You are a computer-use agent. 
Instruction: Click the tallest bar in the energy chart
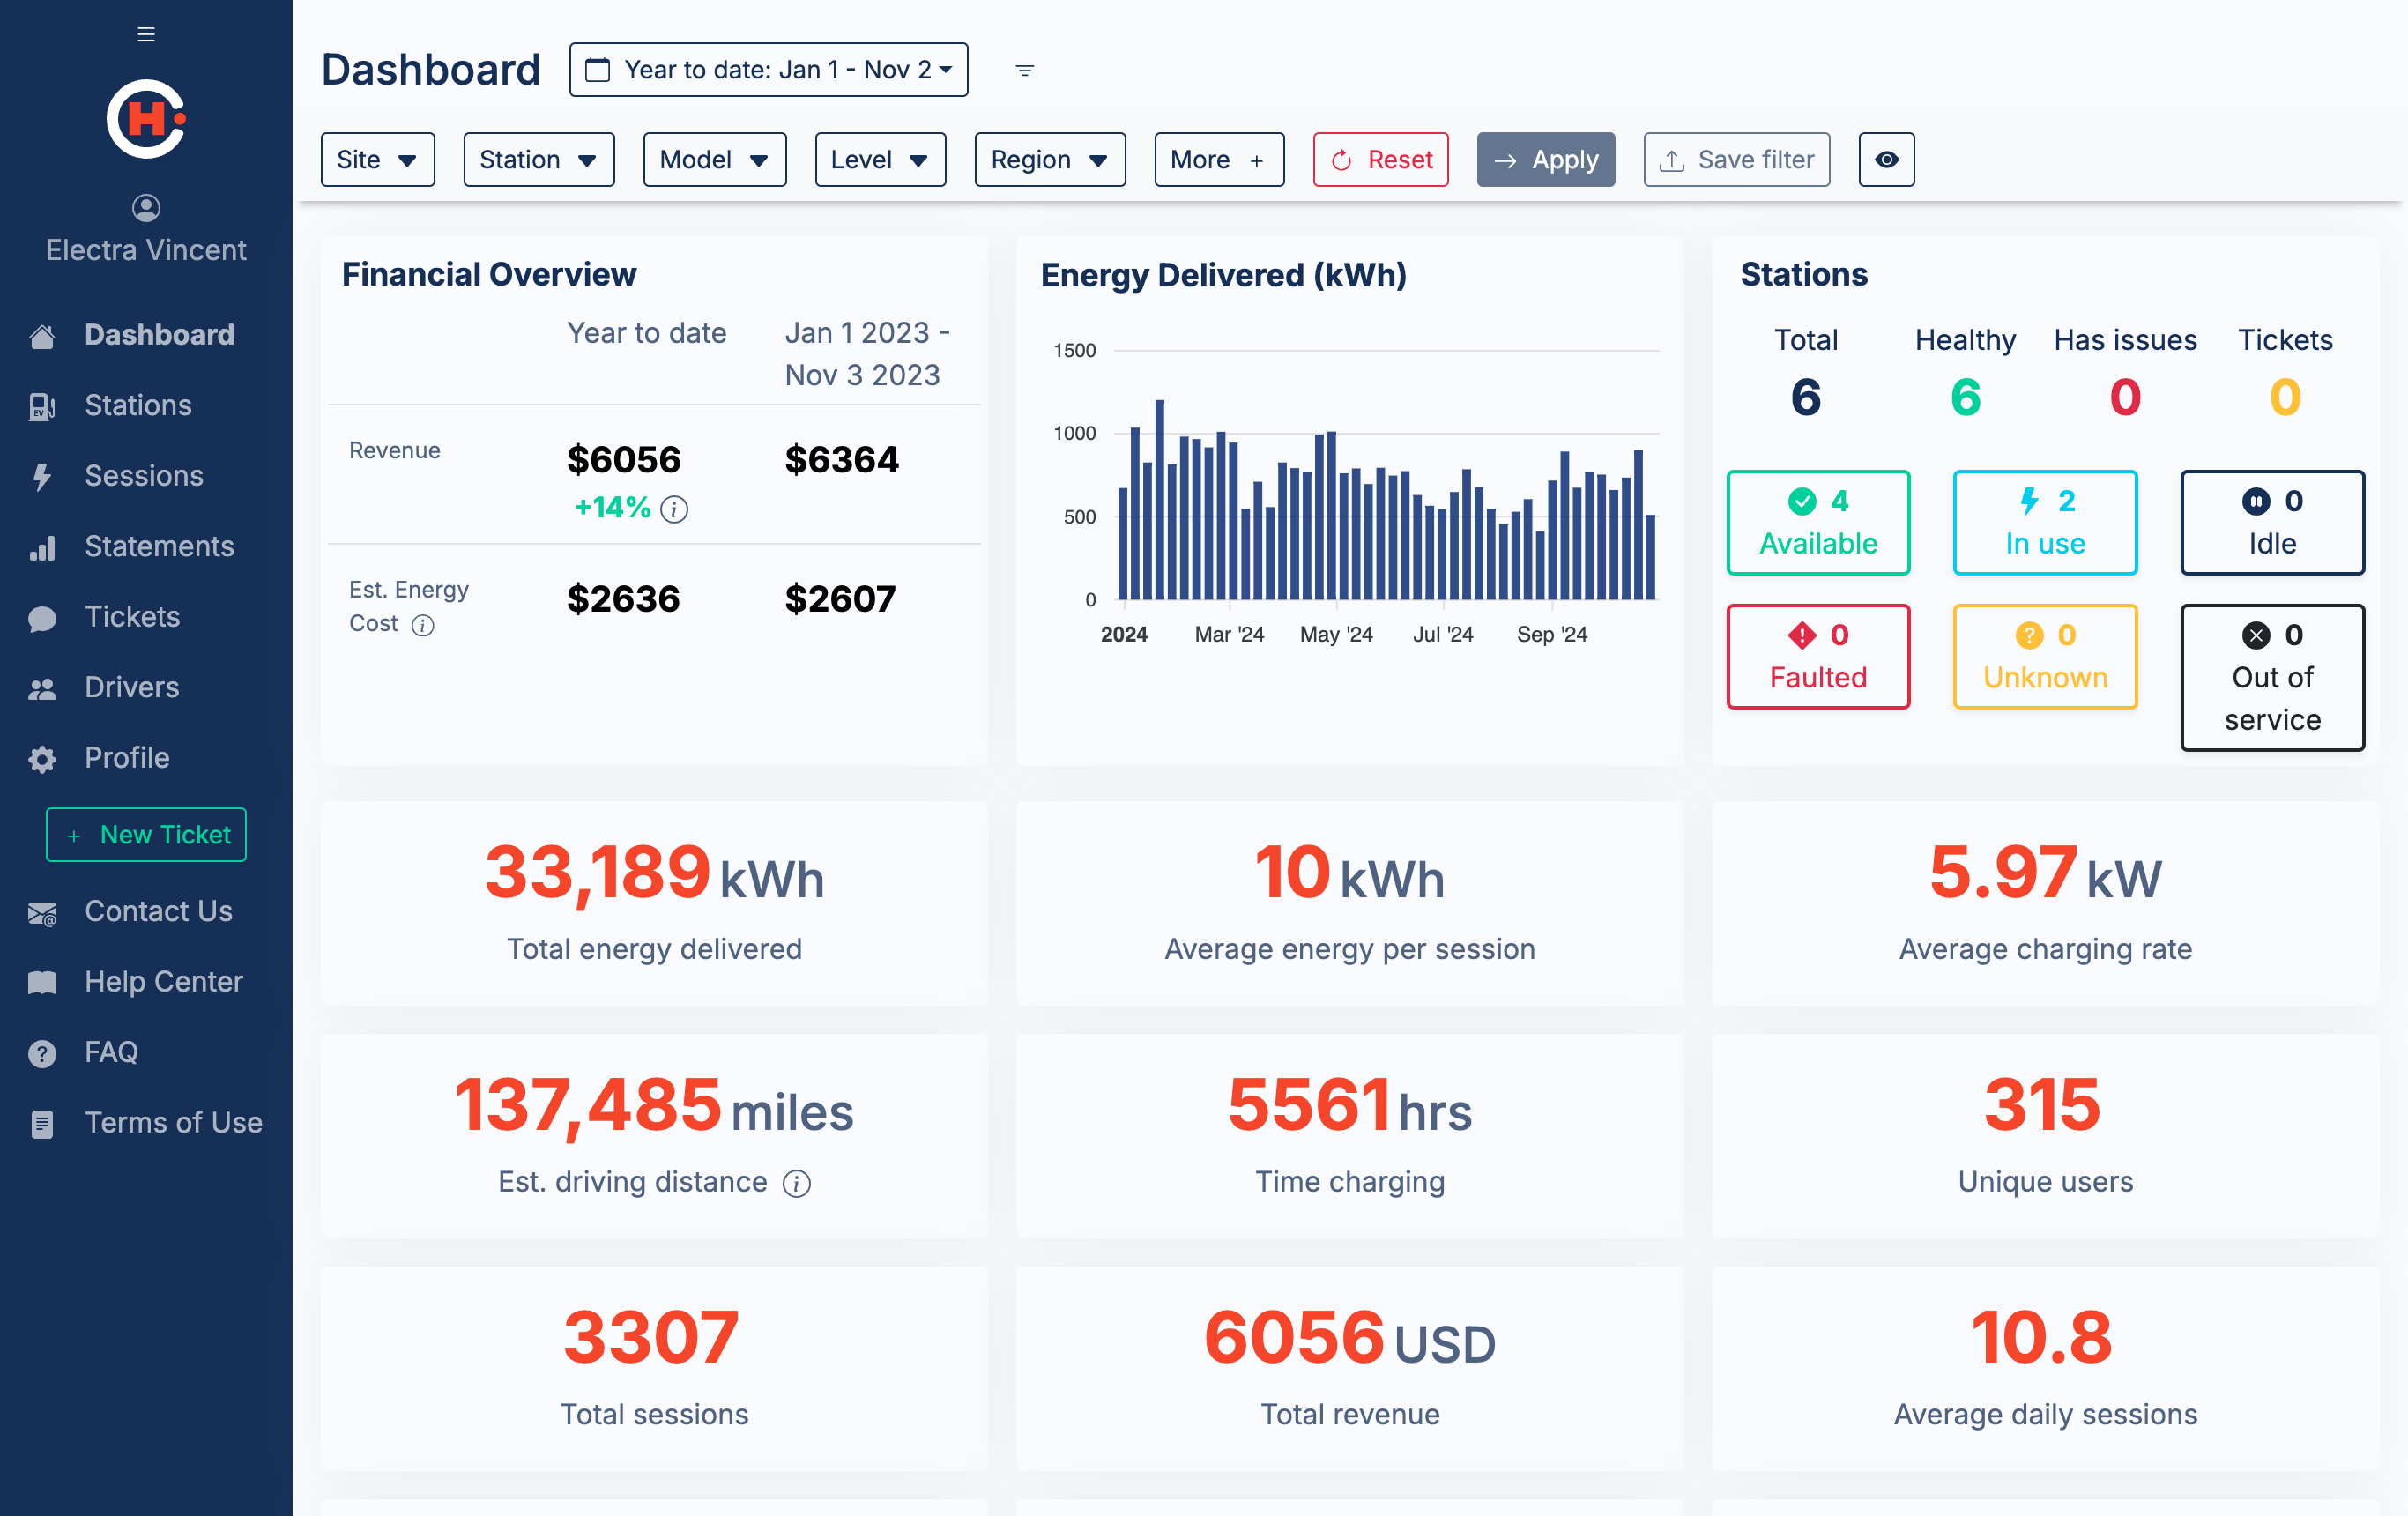pyautogui.click(x=1159, y=500)
